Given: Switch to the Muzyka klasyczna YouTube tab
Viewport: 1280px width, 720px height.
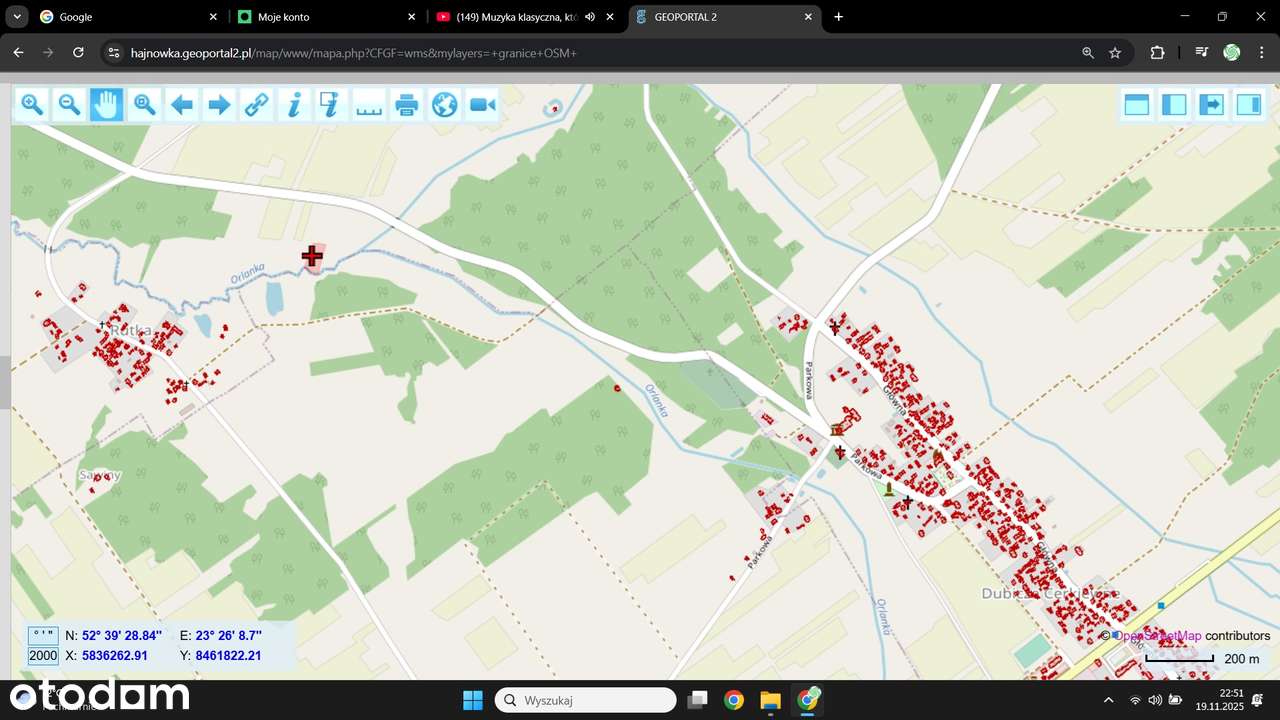Looking at the screenshot, I should [x=525, y=17].
